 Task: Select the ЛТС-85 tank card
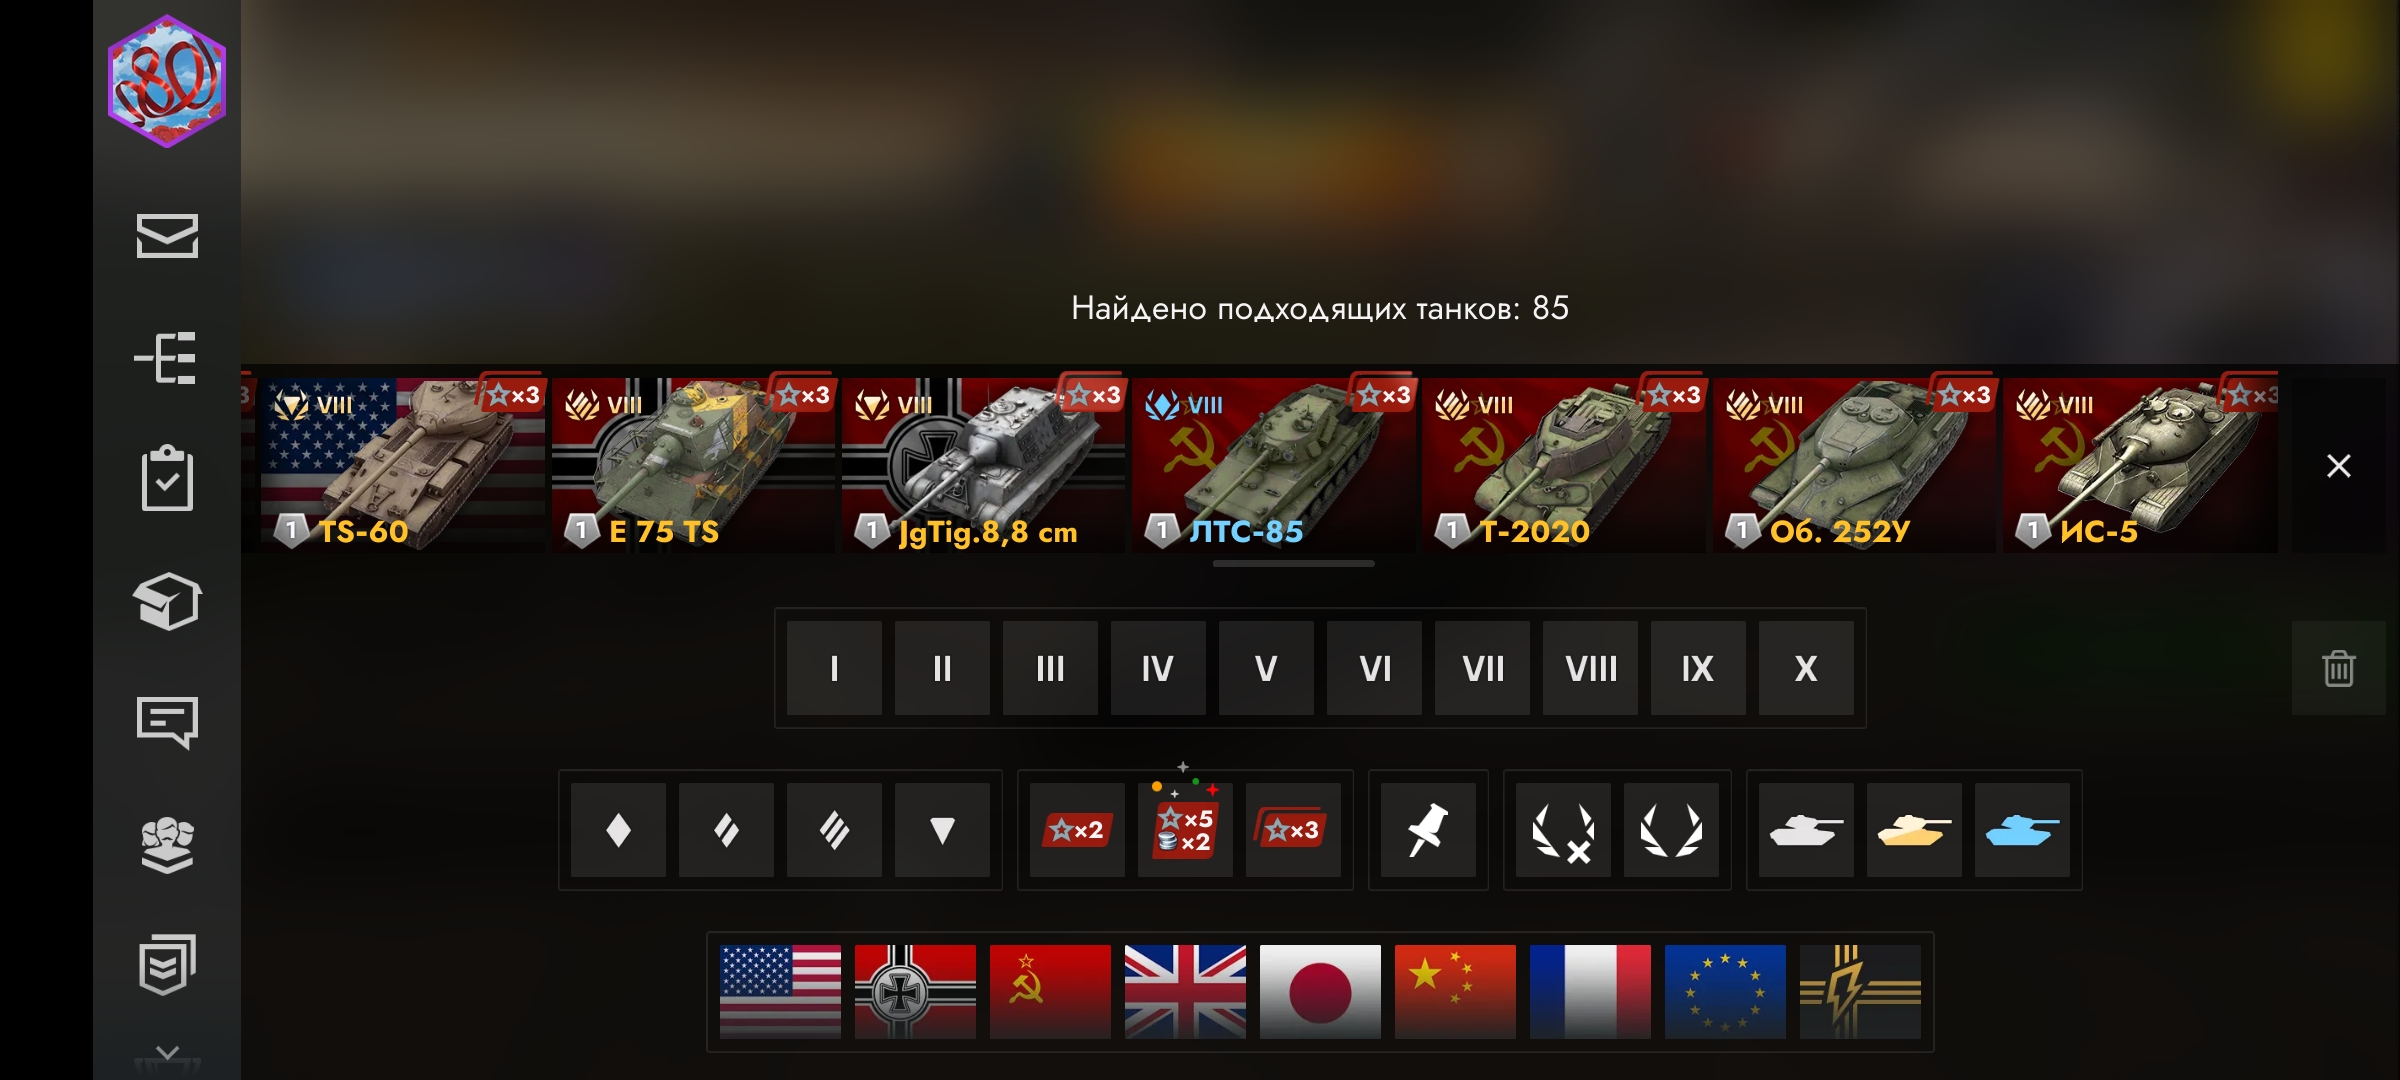click(x=1273, y=465)
